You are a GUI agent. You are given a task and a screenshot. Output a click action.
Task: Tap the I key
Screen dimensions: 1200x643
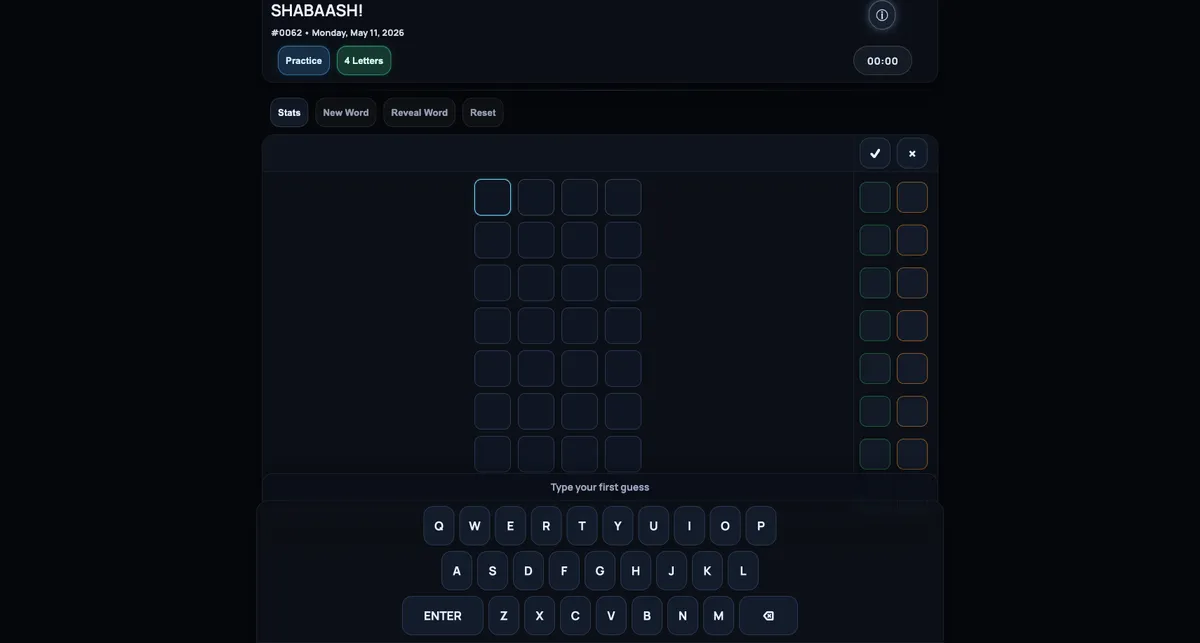pyautogui.click(x=689, y=526)
